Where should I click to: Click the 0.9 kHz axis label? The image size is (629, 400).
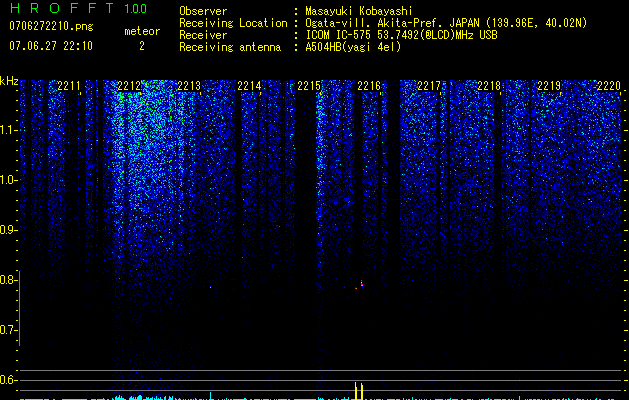(x=7, y=230)
